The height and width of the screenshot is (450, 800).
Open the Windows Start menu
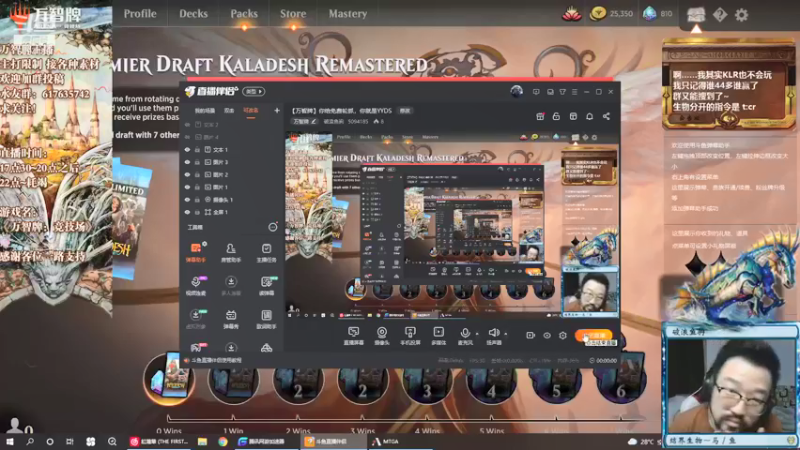click(x=10, y=441)
